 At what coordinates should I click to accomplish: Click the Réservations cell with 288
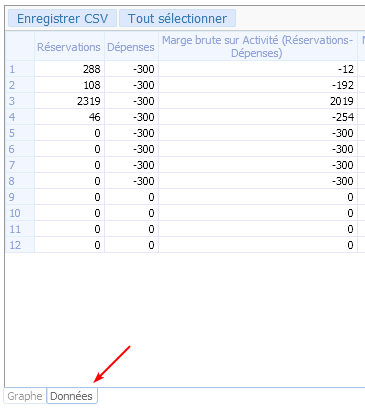pos(69,69)
